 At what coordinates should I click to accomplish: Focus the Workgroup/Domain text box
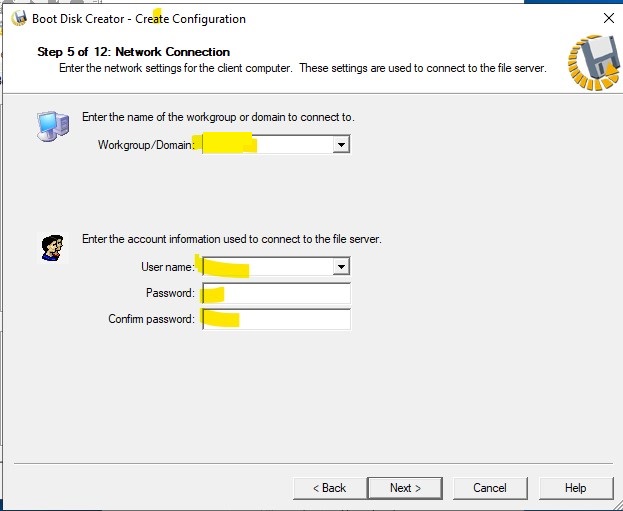pyautogui.click(x=267, y=145)
